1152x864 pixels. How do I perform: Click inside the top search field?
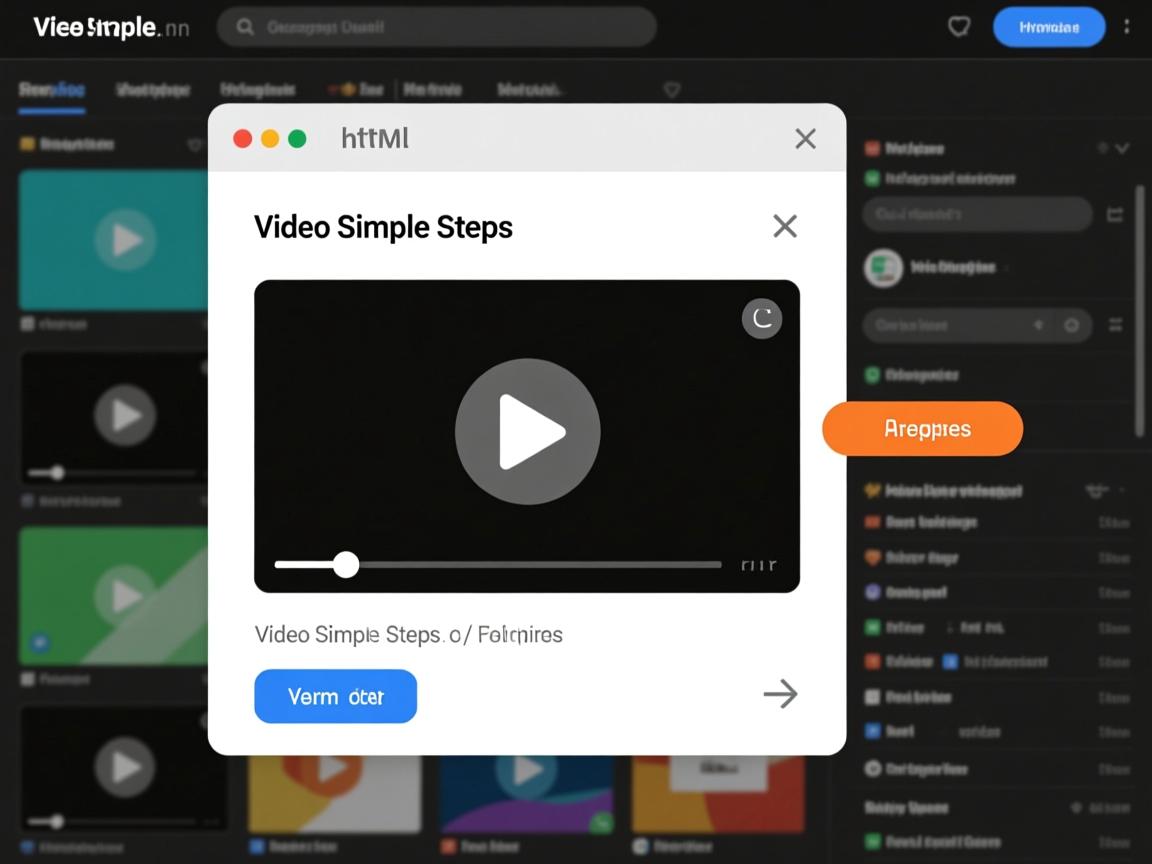[450, 27]
